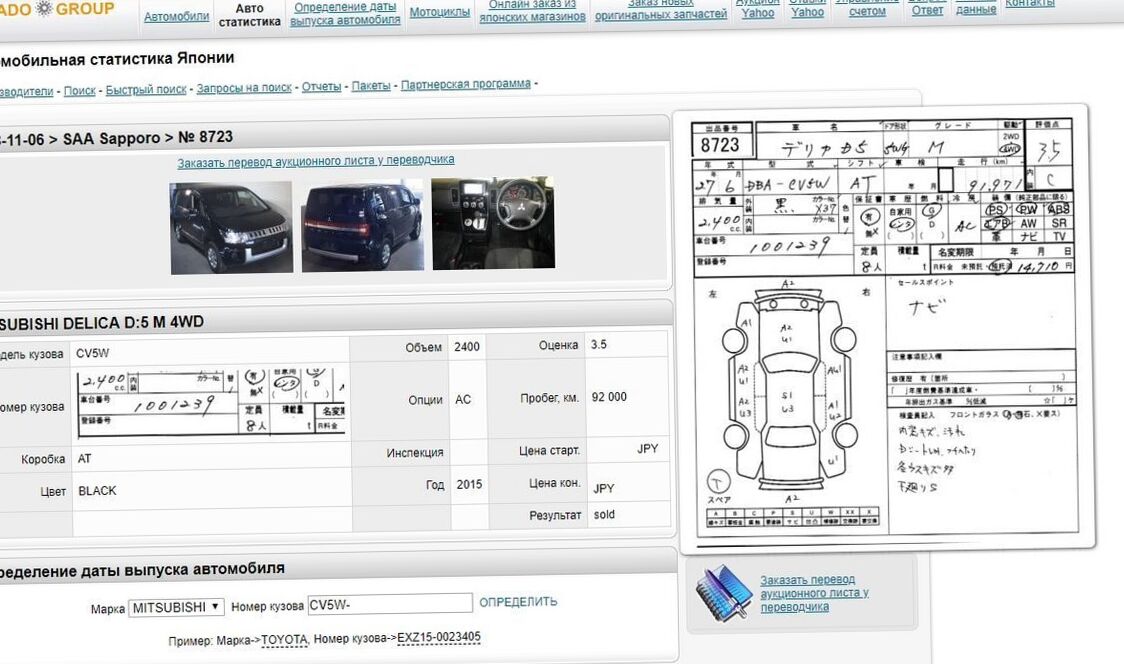This screenshot has height=664, width=1124.
Task: Click the ADO GROUP logo
Action: [x=57, y=9]
